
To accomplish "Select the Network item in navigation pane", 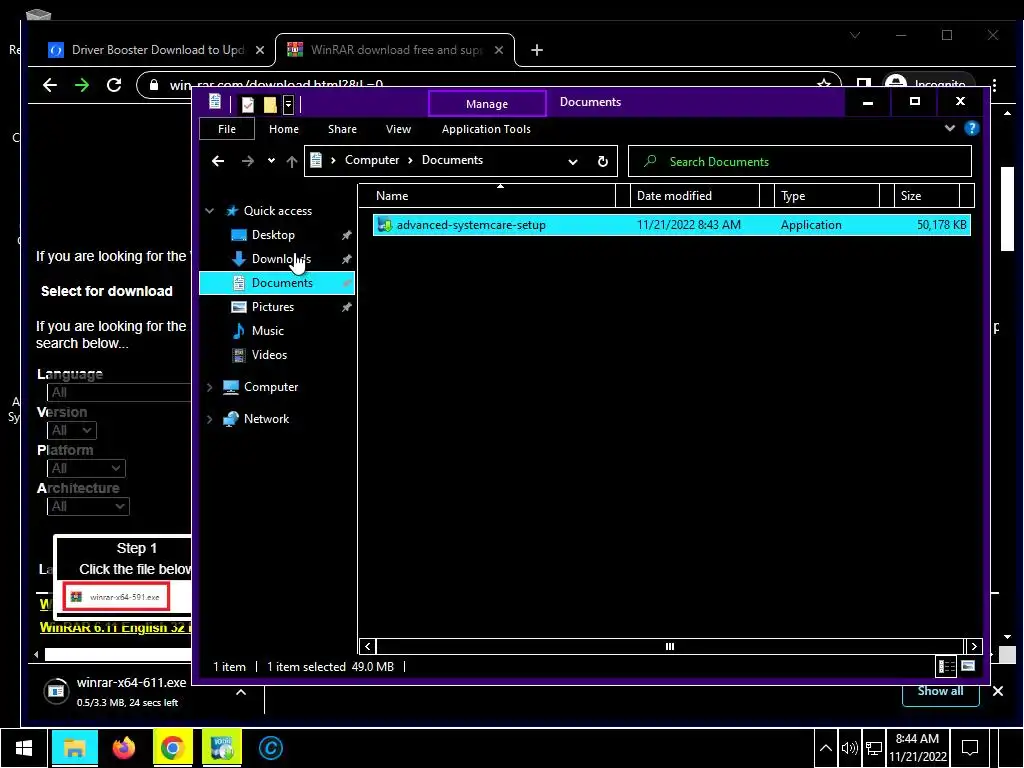I will tap(266, 419).
